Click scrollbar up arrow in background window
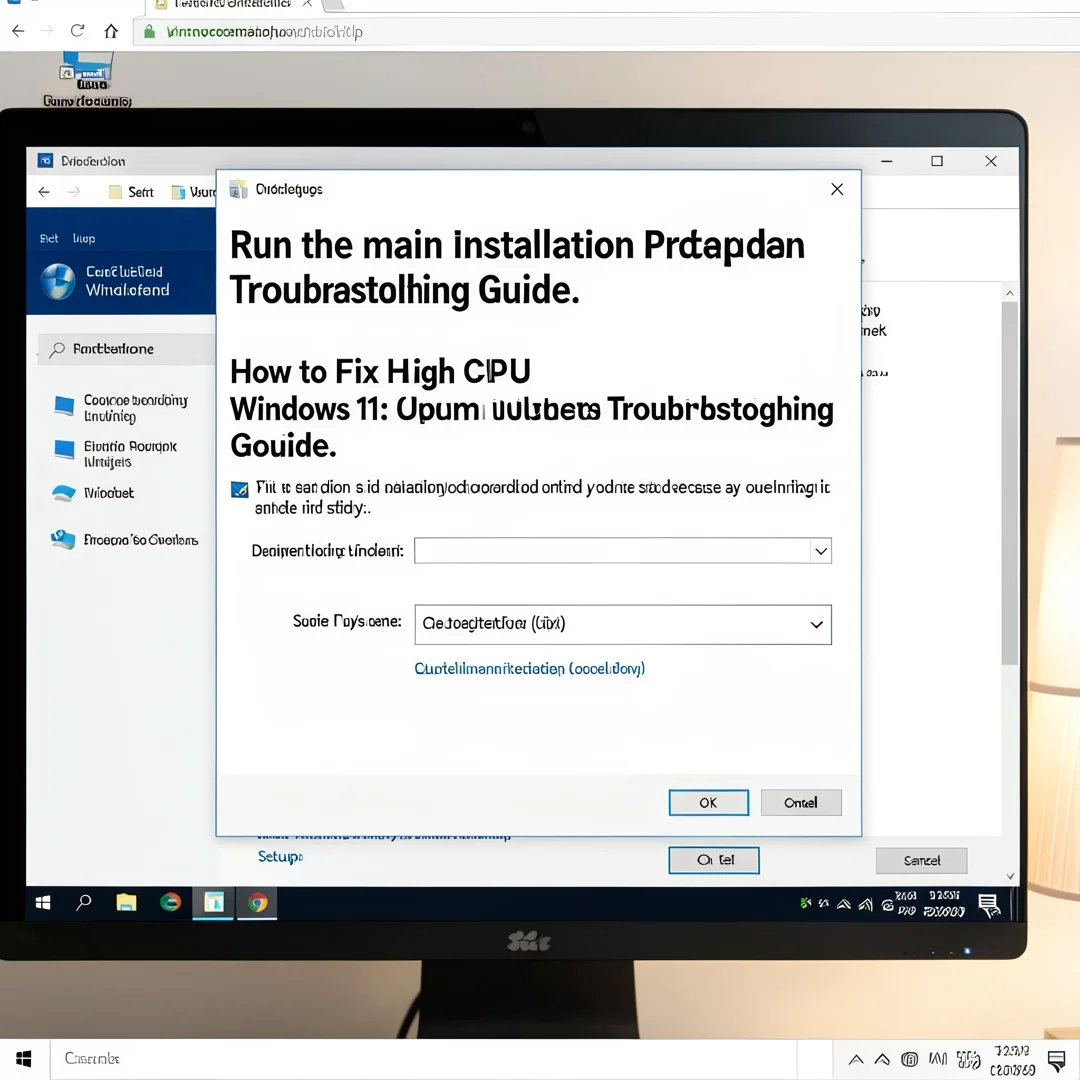 (1010, 293)
